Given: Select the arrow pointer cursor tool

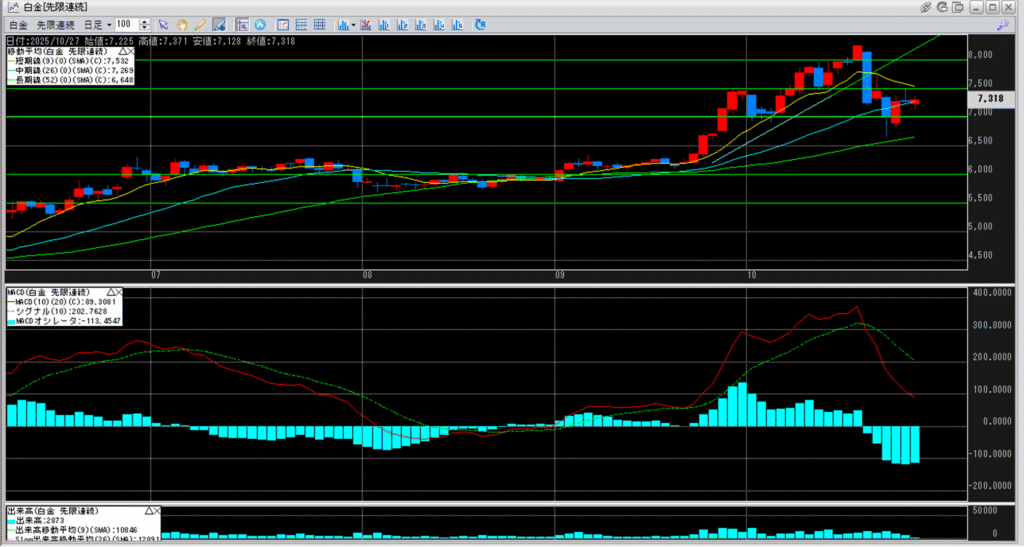Looking at the screenshot, I should [x=164, y=23].
